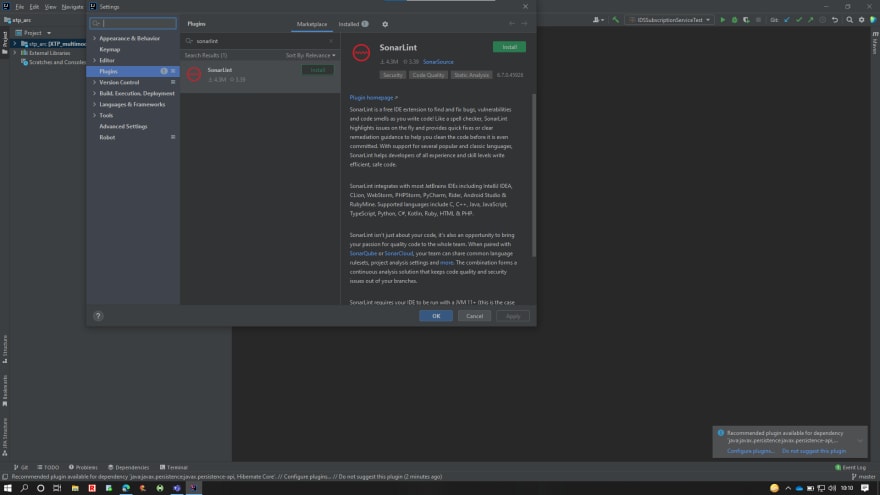The image size is (880, 495).
Task: Open IDSSubscriptionServiceTest run configuration dropdown
Action: pos(670,20)
